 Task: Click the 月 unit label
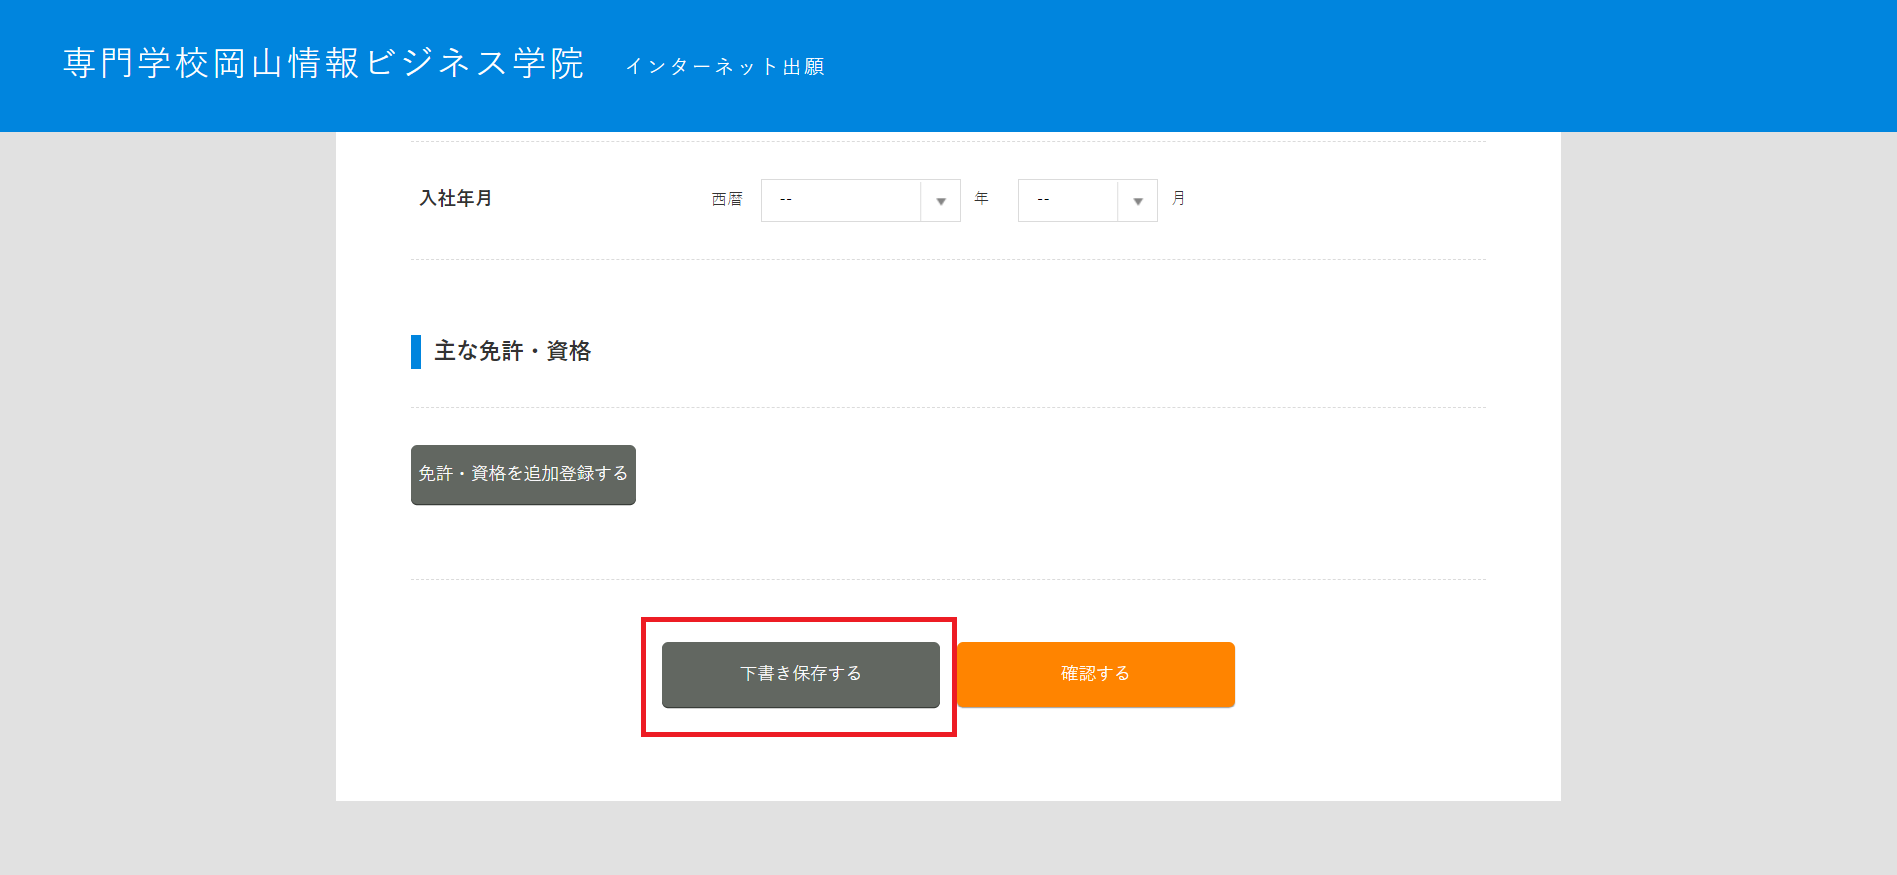(1178, 198)
